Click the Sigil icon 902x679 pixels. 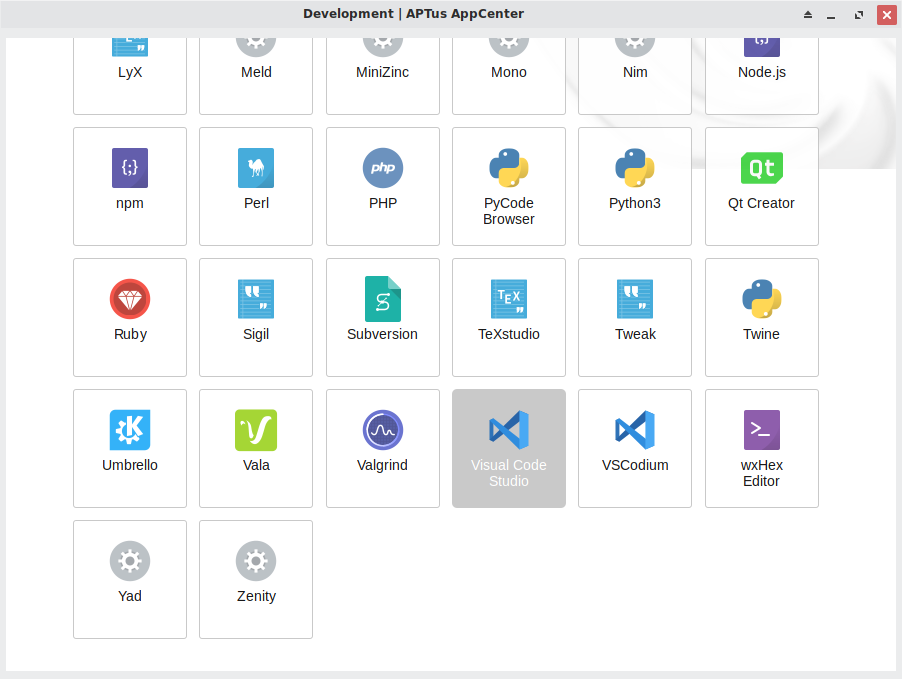pyautogui.click(x=256, y=299)
